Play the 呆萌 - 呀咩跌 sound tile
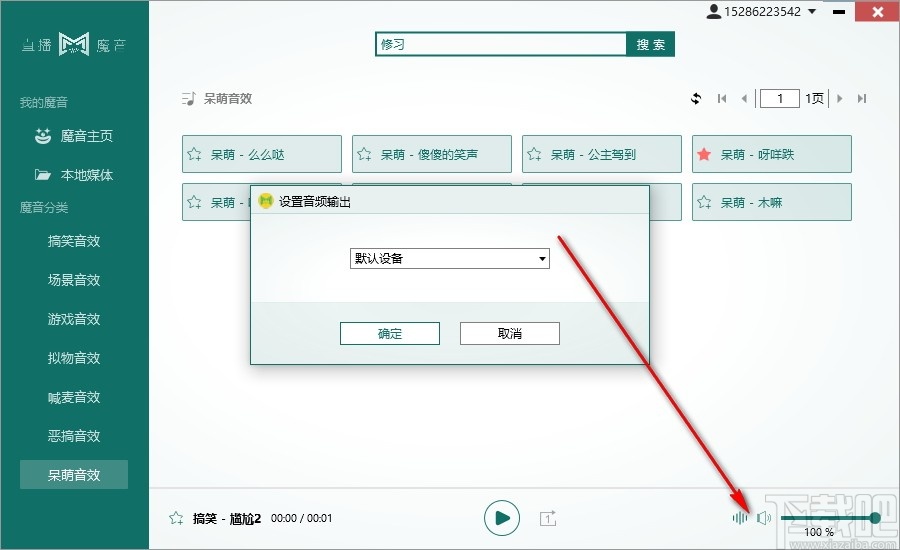Viewport: 900px width, 550px height. [771, 154]
